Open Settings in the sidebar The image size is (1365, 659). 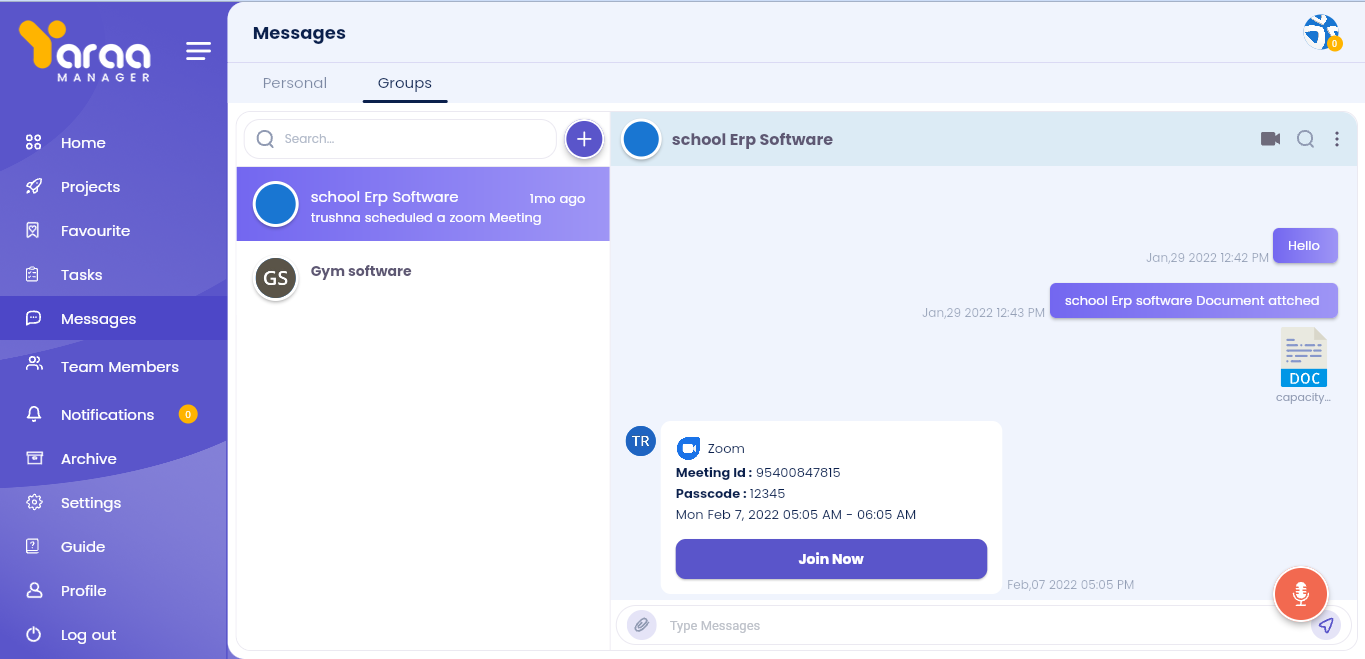tap(90, 503)
